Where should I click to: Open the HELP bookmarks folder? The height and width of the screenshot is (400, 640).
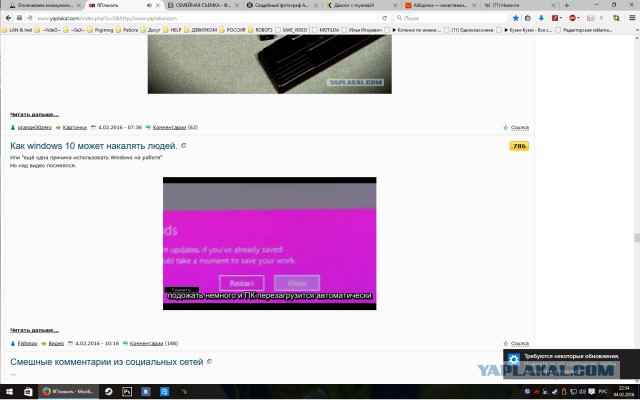click(x=172, y=30)
